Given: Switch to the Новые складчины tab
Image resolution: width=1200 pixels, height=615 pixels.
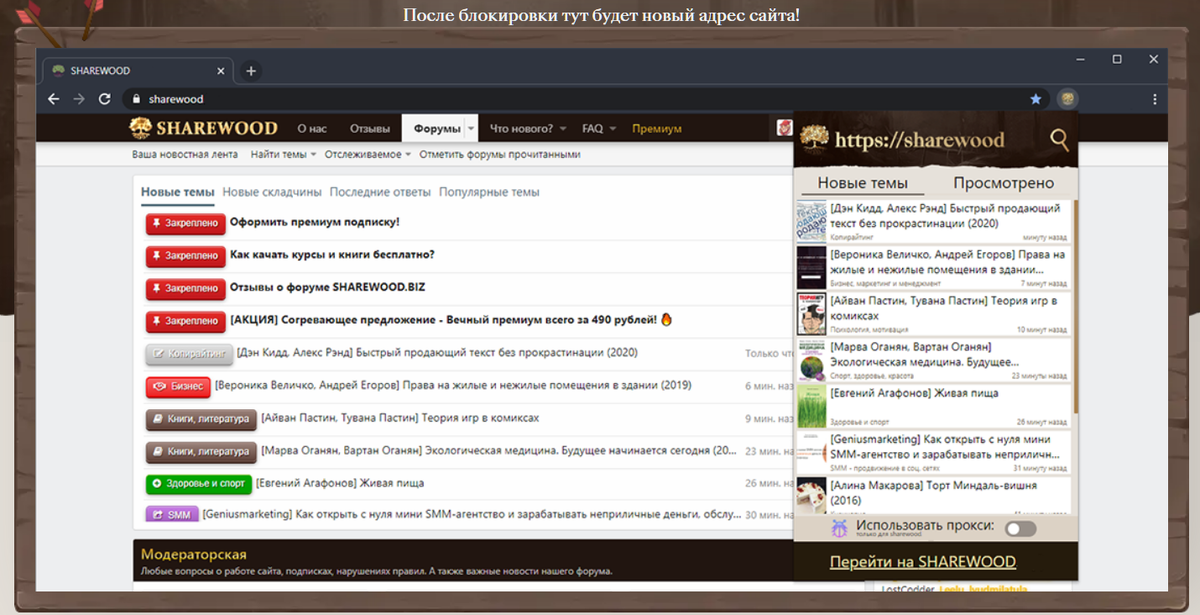Looking at the screenshot, I should tap(272, 192).
